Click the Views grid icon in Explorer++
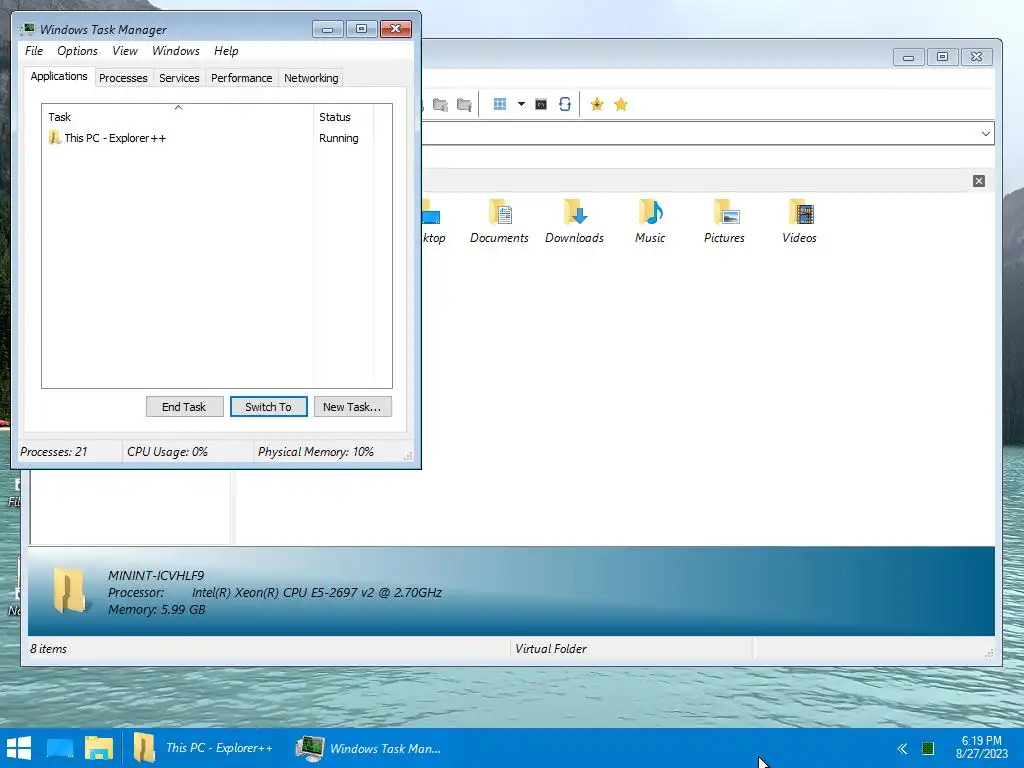 (x=500, y=104)
